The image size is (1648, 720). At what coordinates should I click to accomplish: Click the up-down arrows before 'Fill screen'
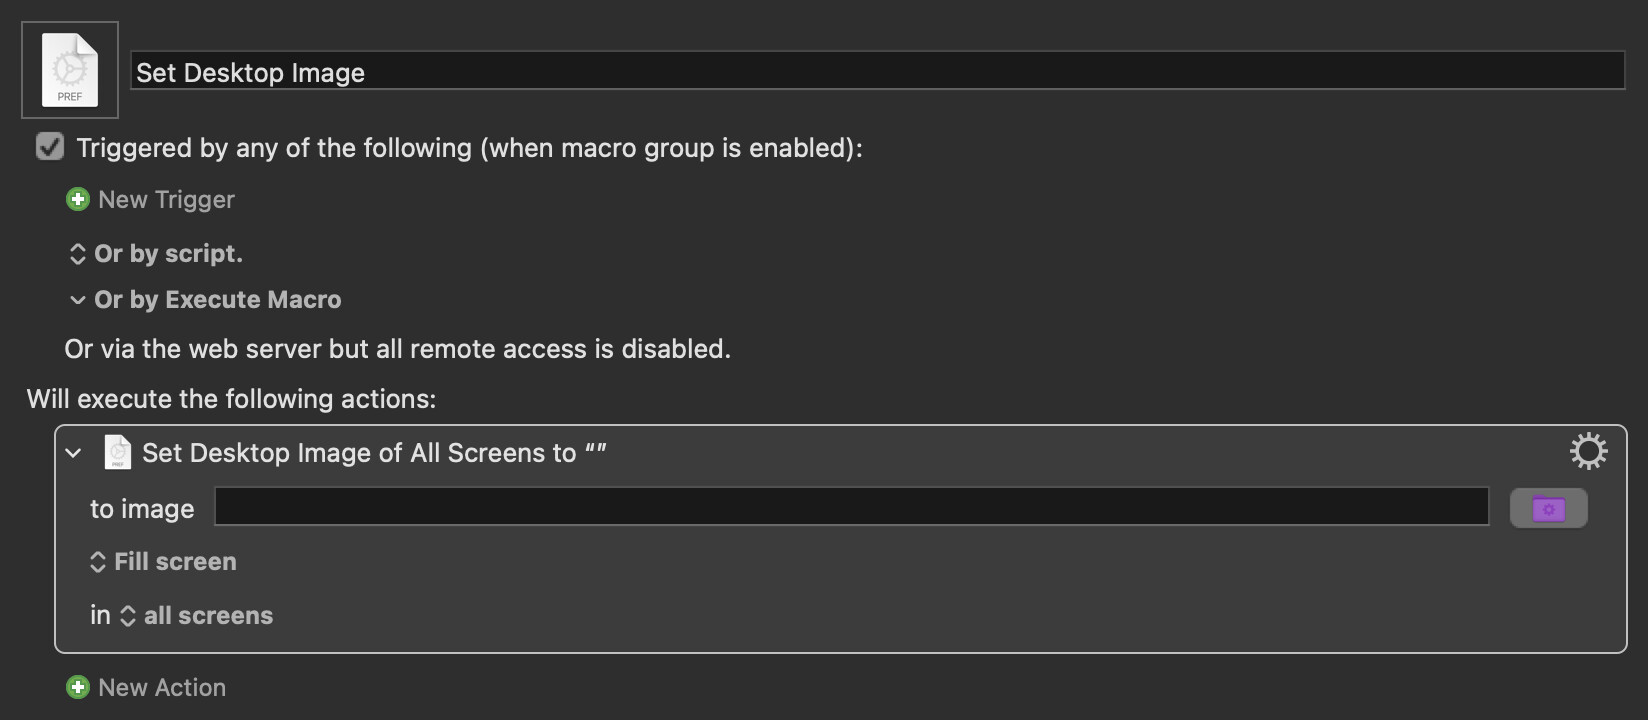[x=98, y=562]
